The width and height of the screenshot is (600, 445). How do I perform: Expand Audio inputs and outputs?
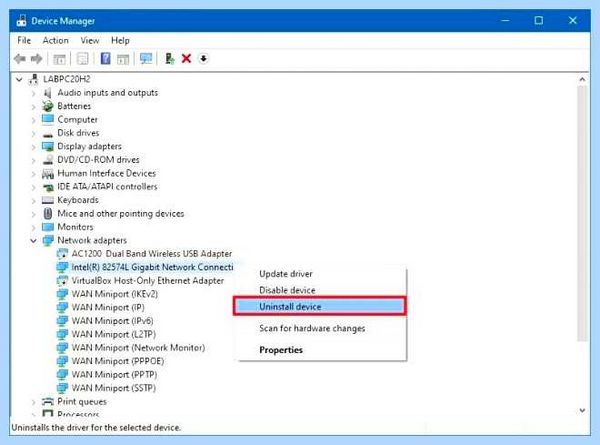point(34,93)
